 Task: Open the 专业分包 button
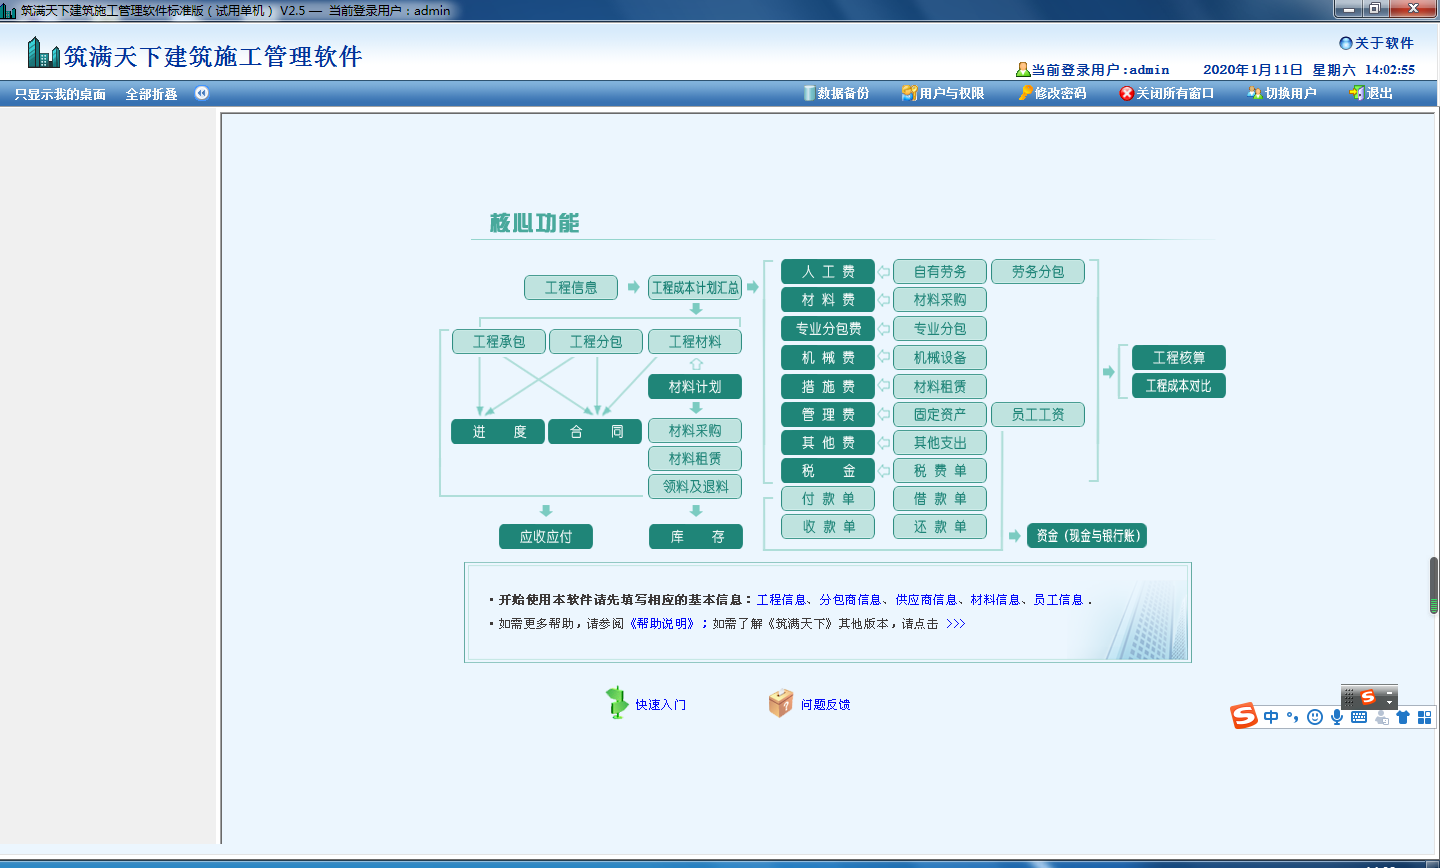pos(940,329)
